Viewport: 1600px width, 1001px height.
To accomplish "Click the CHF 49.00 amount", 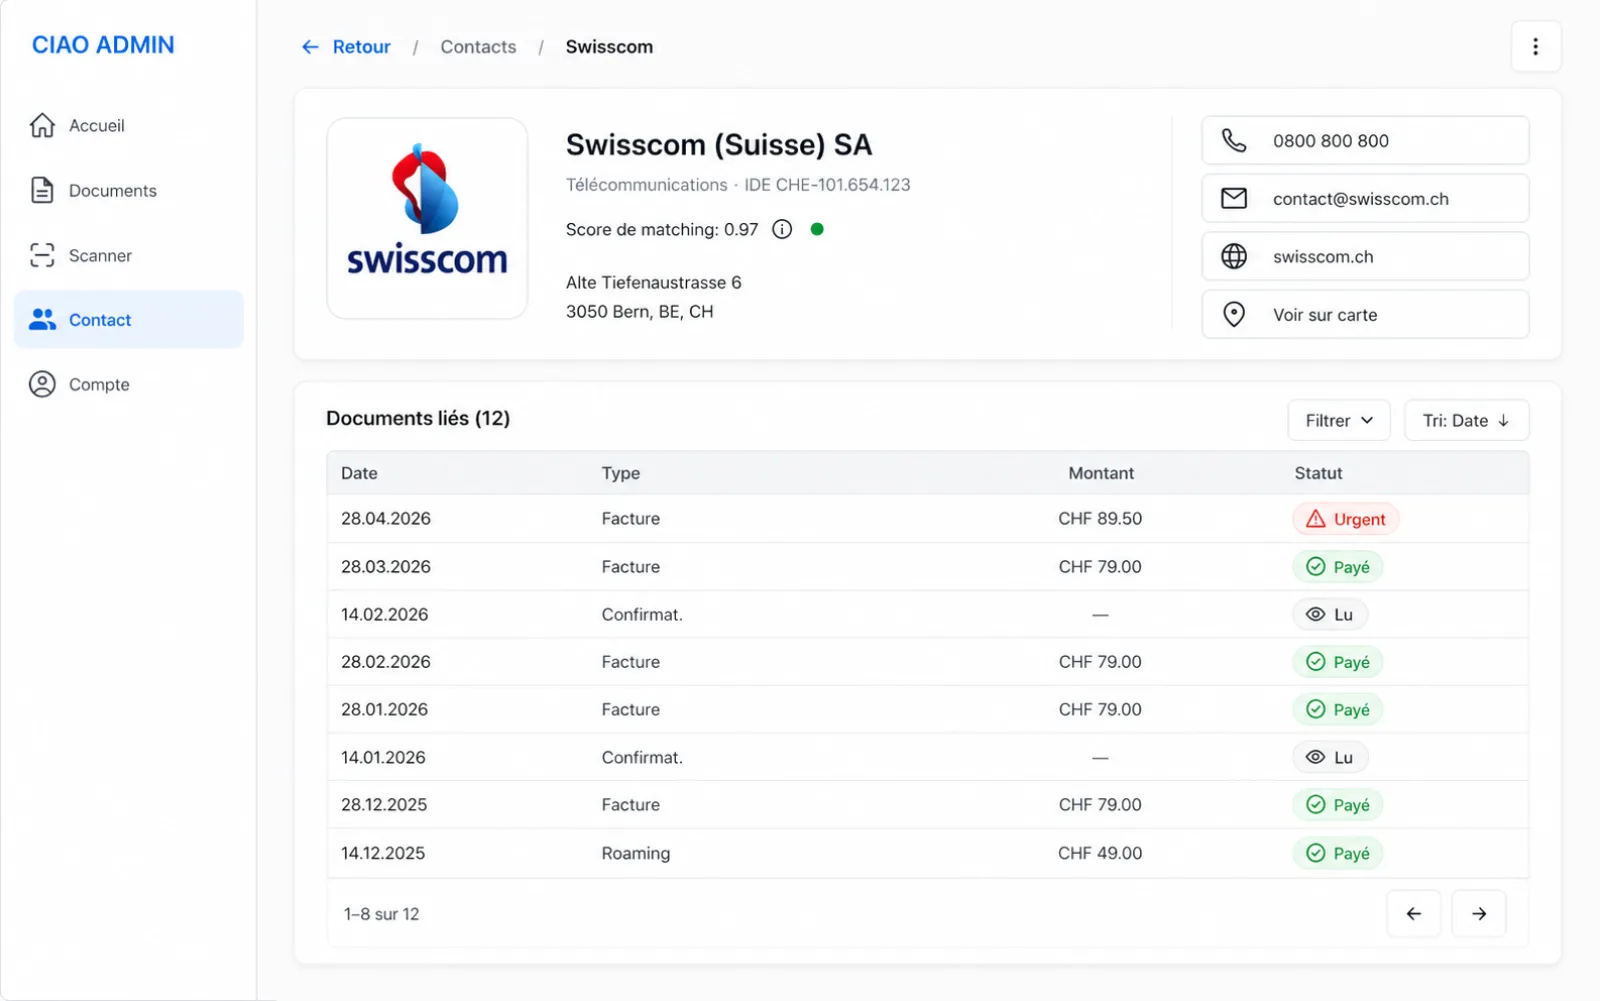I will [x=1100, y=853].
